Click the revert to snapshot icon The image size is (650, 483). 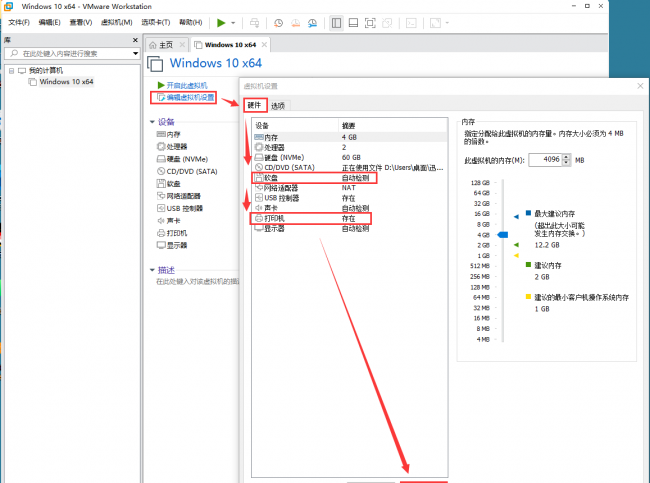[295, 23]
